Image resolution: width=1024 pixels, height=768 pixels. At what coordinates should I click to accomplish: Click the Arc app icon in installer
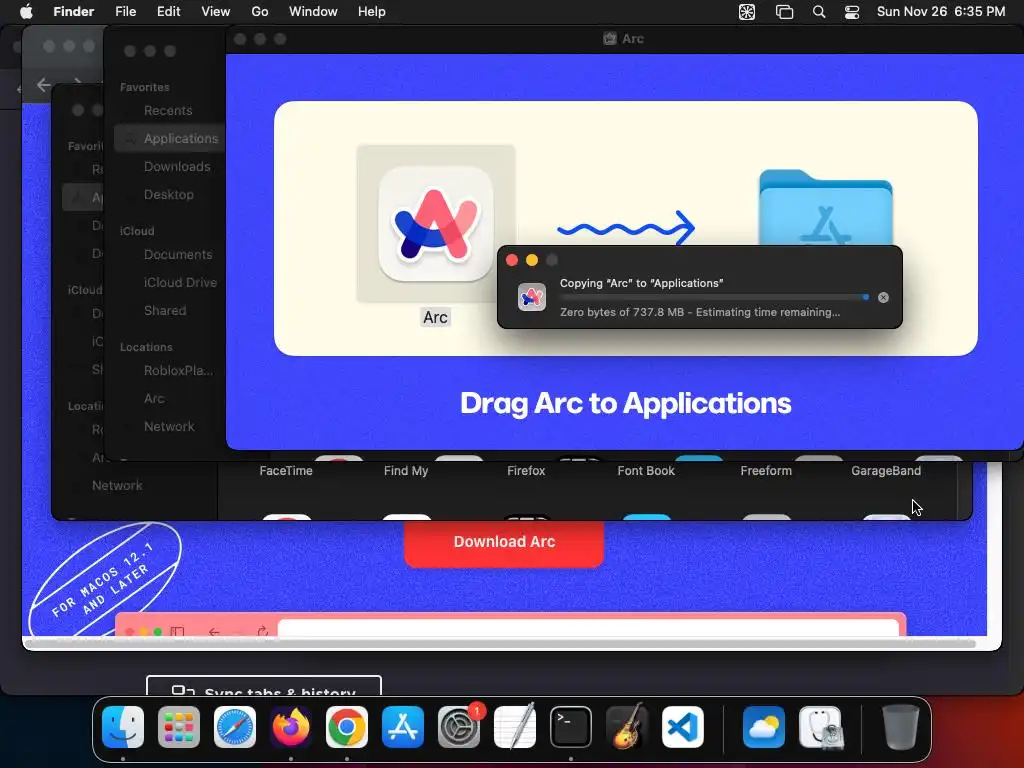coord(436,223)
